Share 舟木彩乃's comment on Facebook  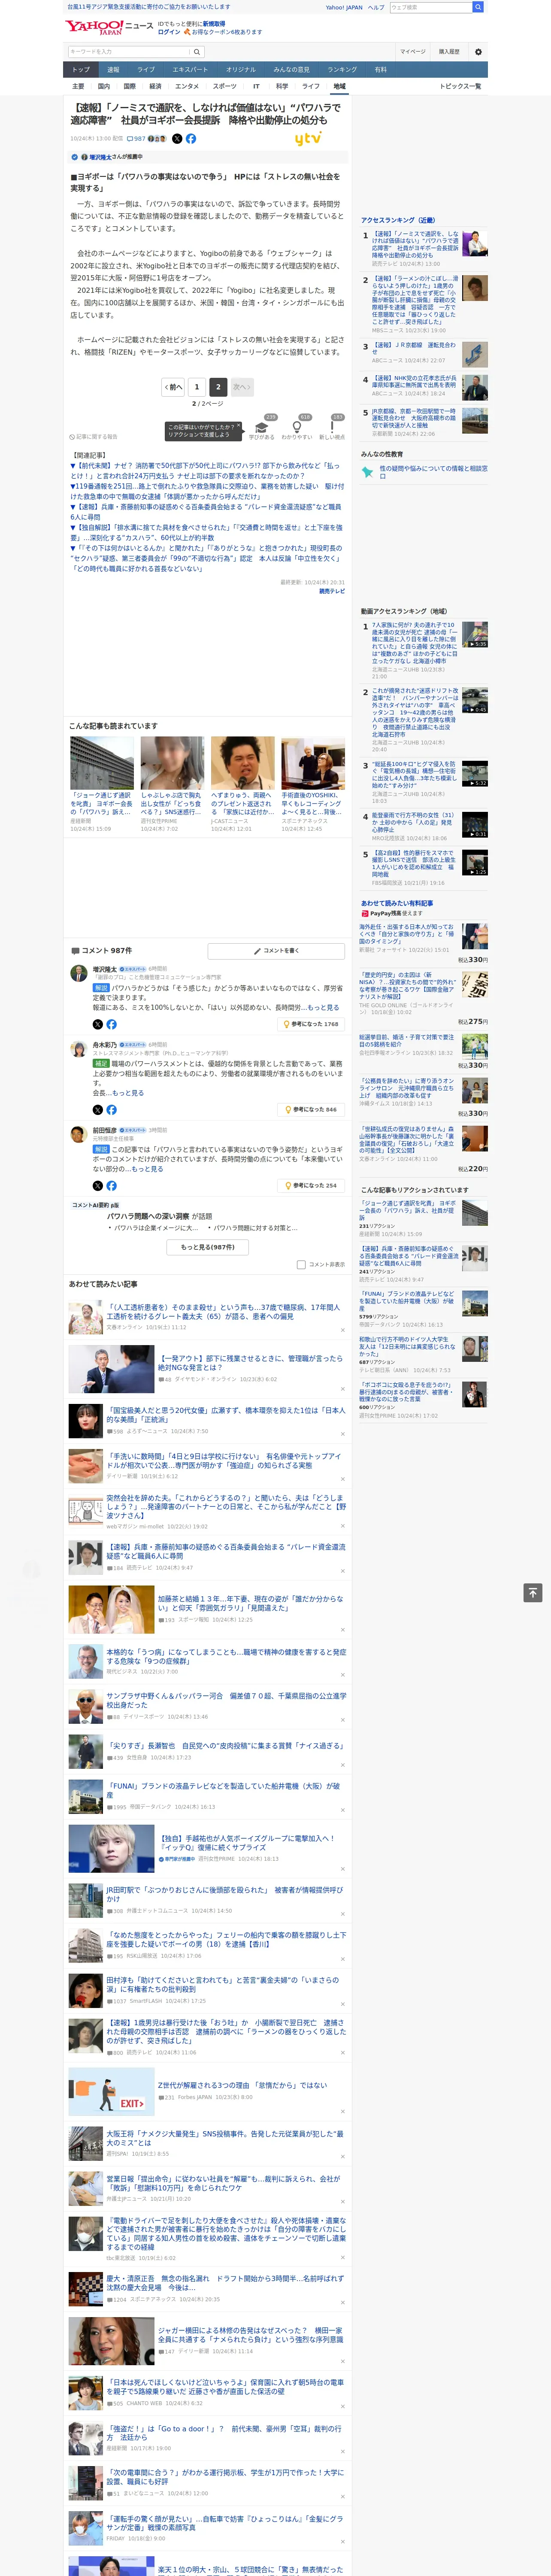[x=111, y=1109]
